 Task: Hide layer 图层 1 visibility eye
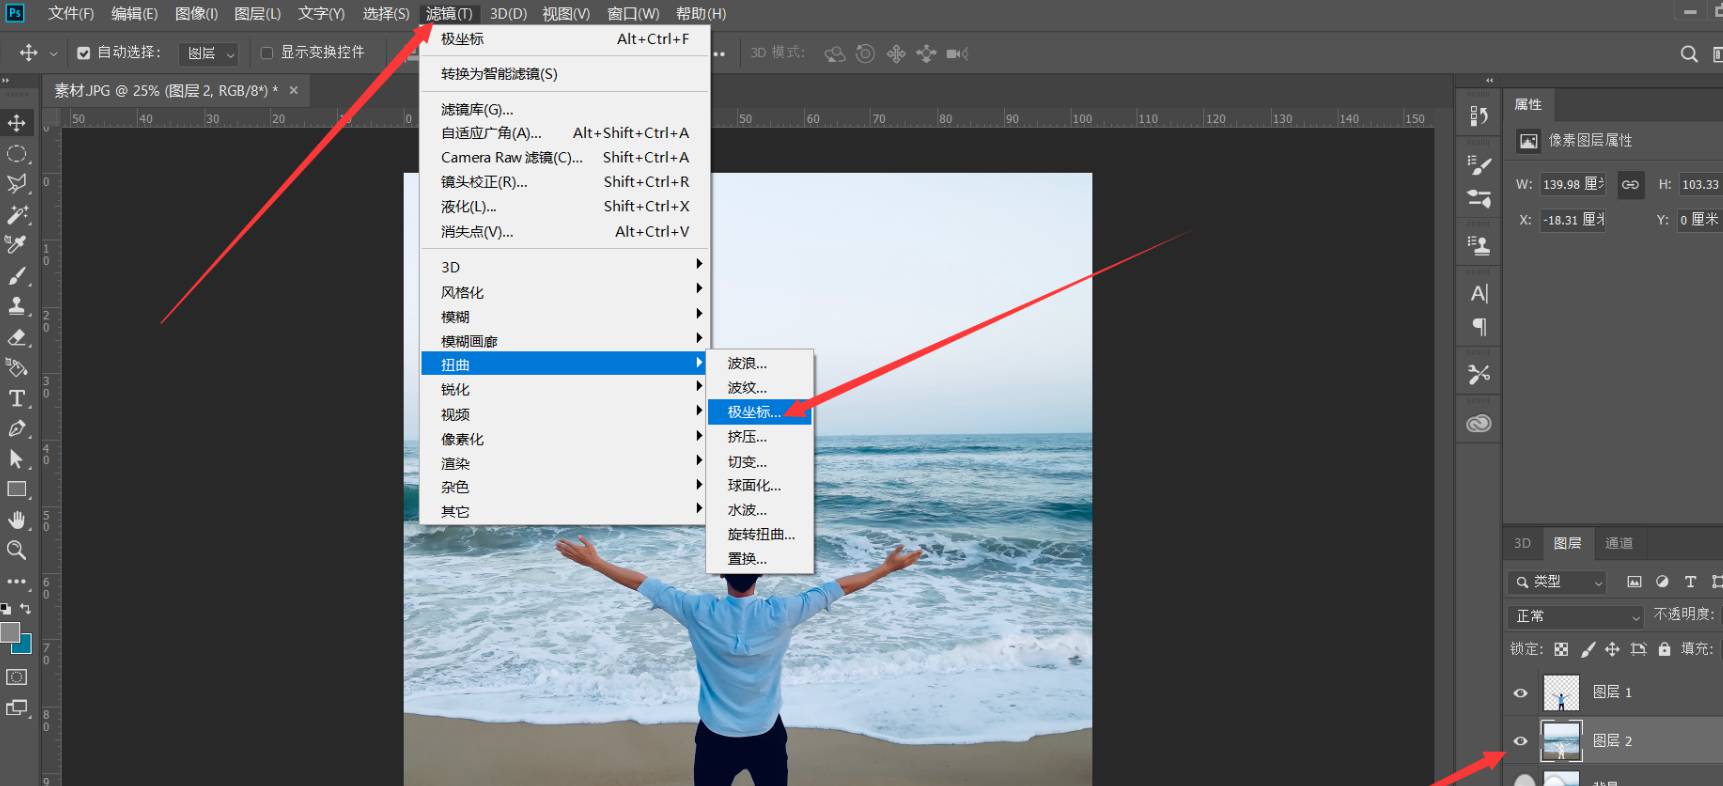(1520, 692)
